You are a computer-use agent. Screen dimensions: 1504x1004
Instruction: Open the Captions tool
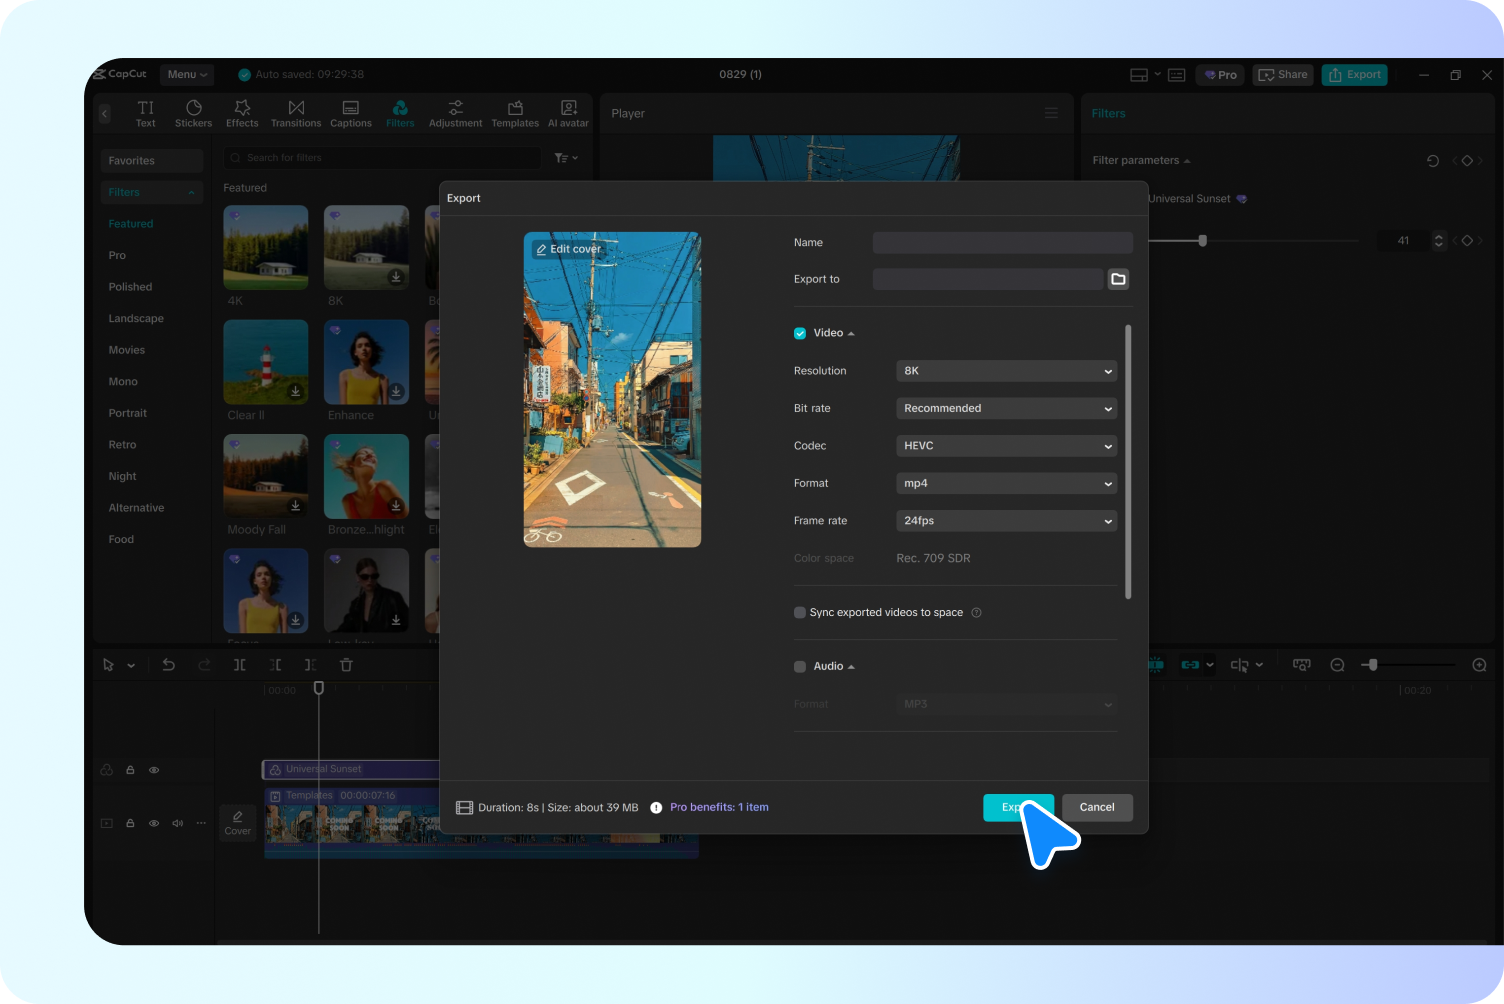pyautogui.click(x=351, y=113)
